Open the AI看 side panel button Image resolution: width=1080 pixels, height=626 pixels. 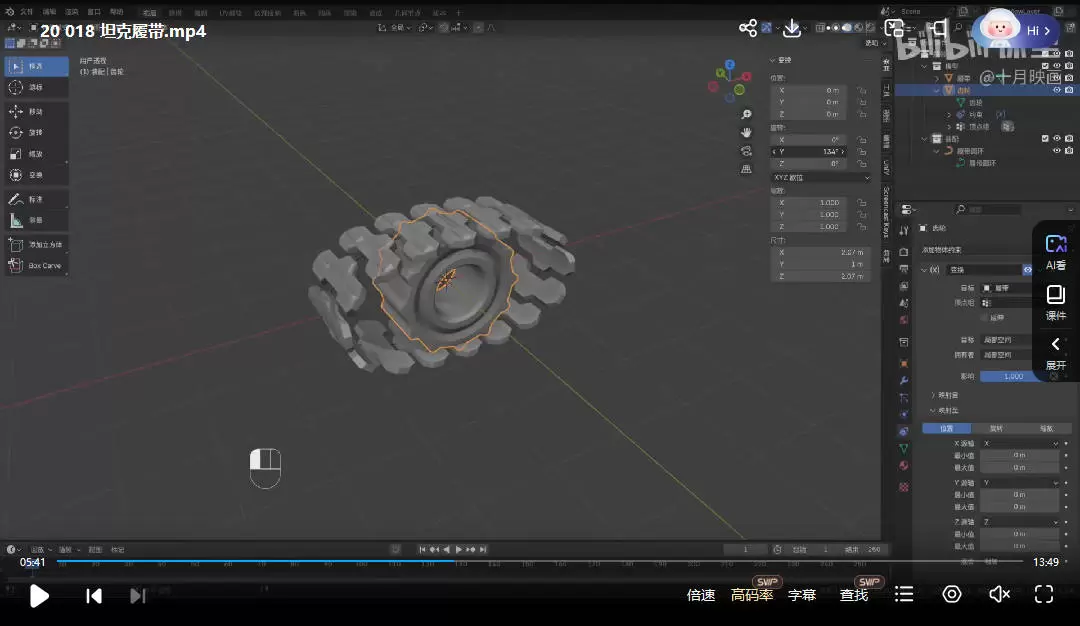click(1055, 252)
